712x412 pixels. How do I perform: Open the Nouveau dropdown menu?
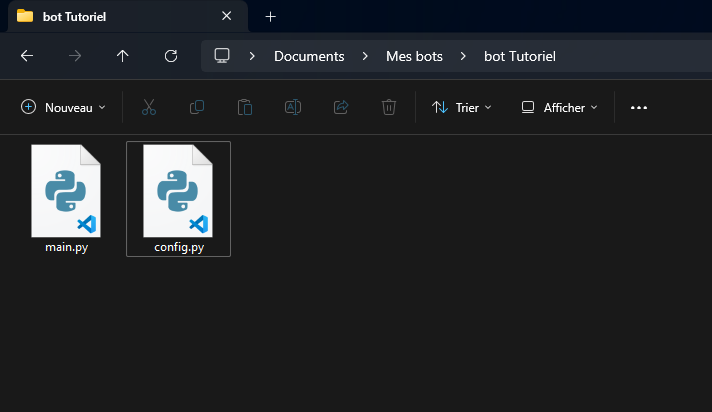[63, 107]
